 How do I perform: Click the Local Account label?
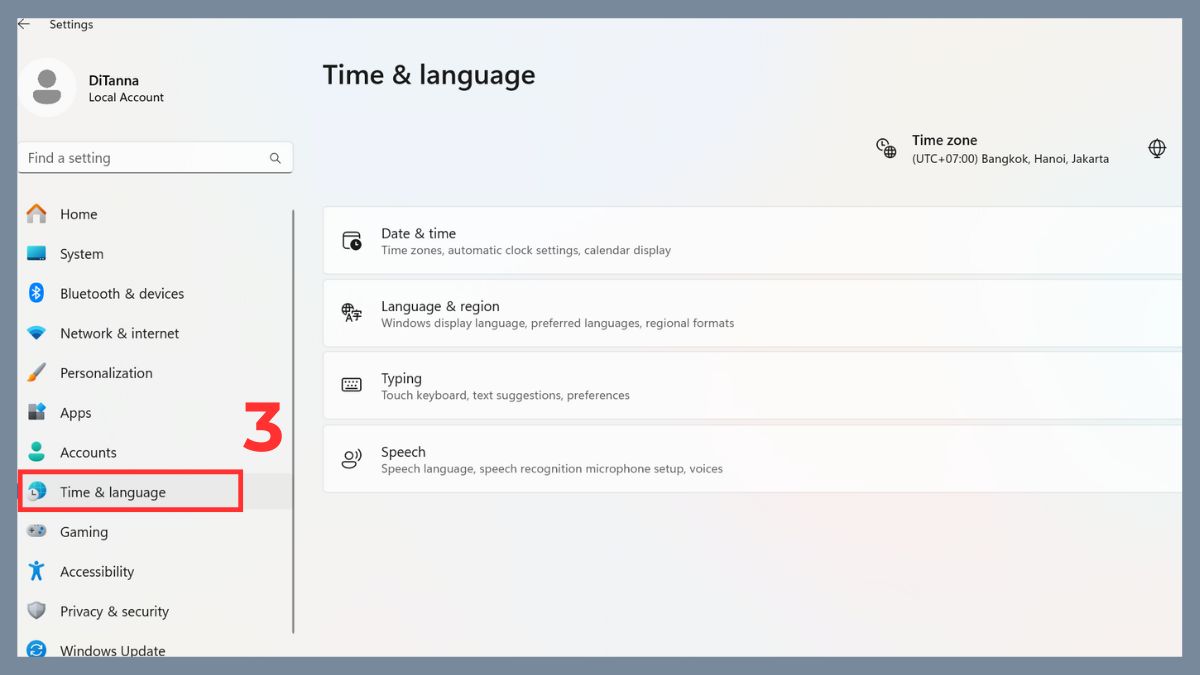pyautogui.click(x=126, y=98)
